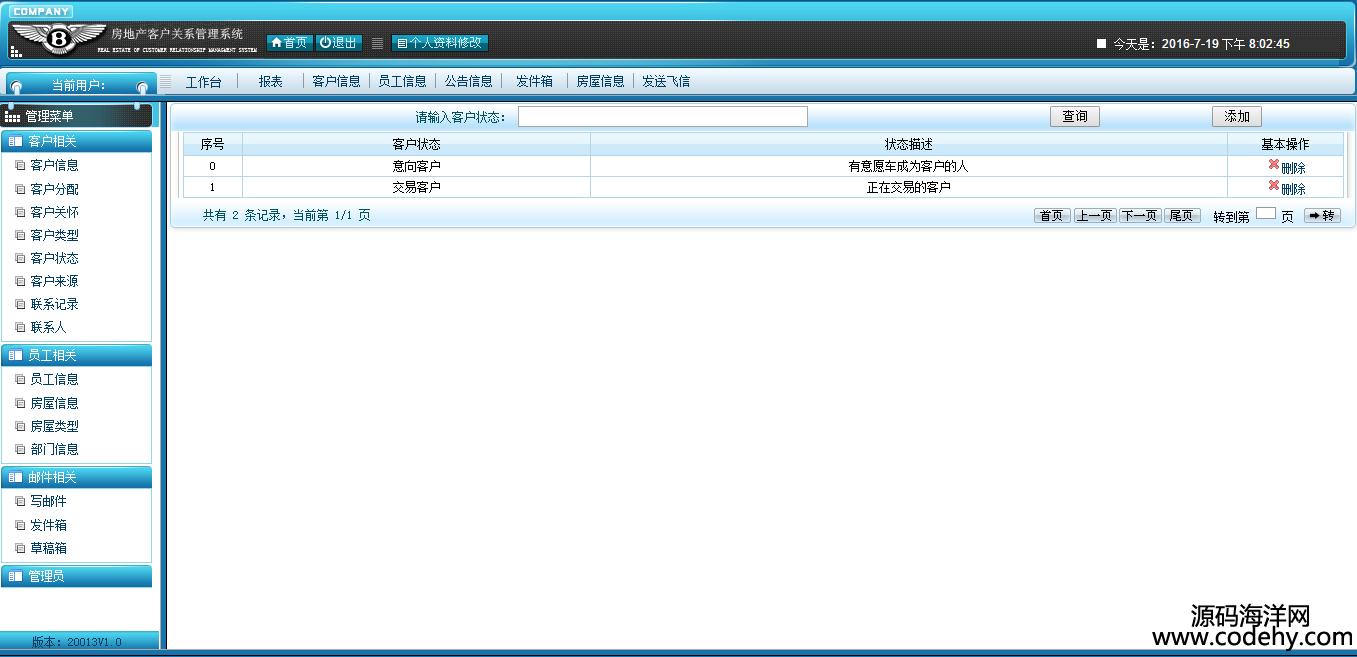The height and width of the screenshot is (657, 1357).
Task: Go to 下一页 next page
Action: [x=1139, y=215]
